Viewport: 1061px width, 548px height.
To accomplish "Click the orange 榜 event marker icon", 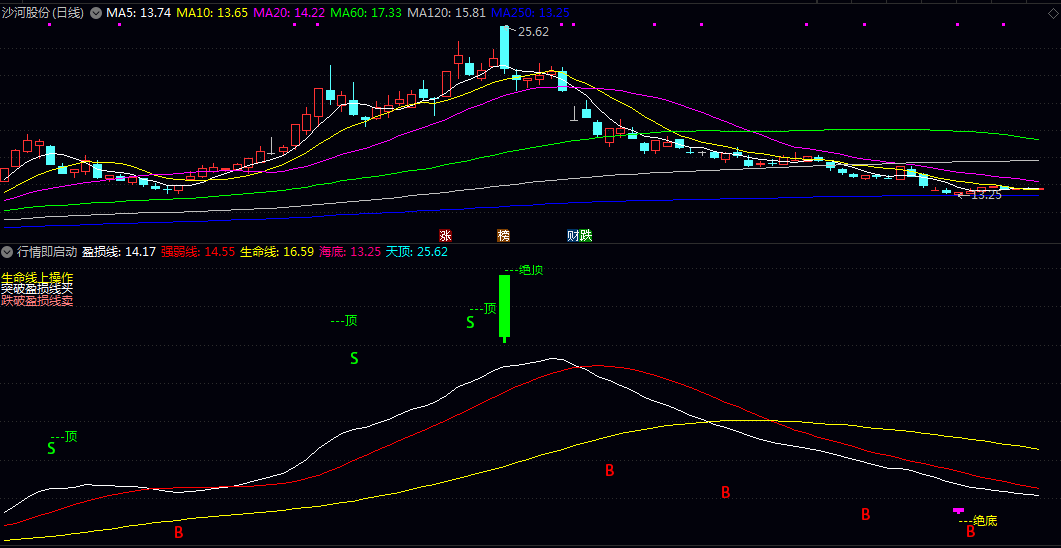I will (503, 236).
